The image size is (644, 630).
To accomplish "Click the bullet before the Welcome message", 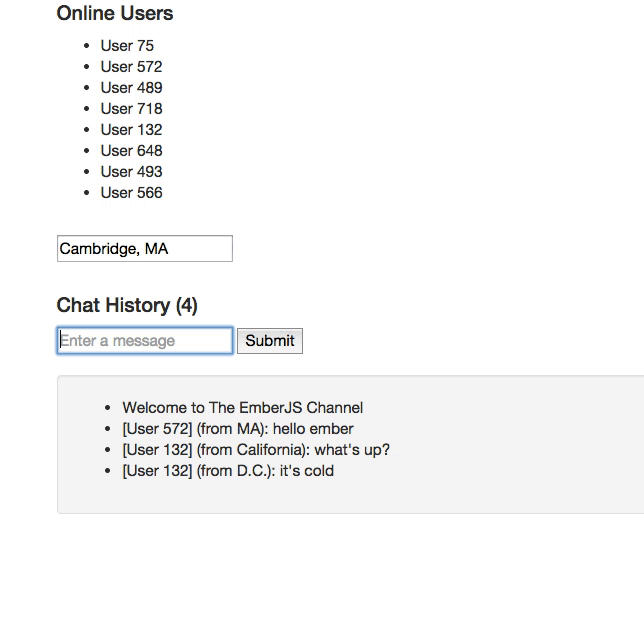I will coord(110,408).
